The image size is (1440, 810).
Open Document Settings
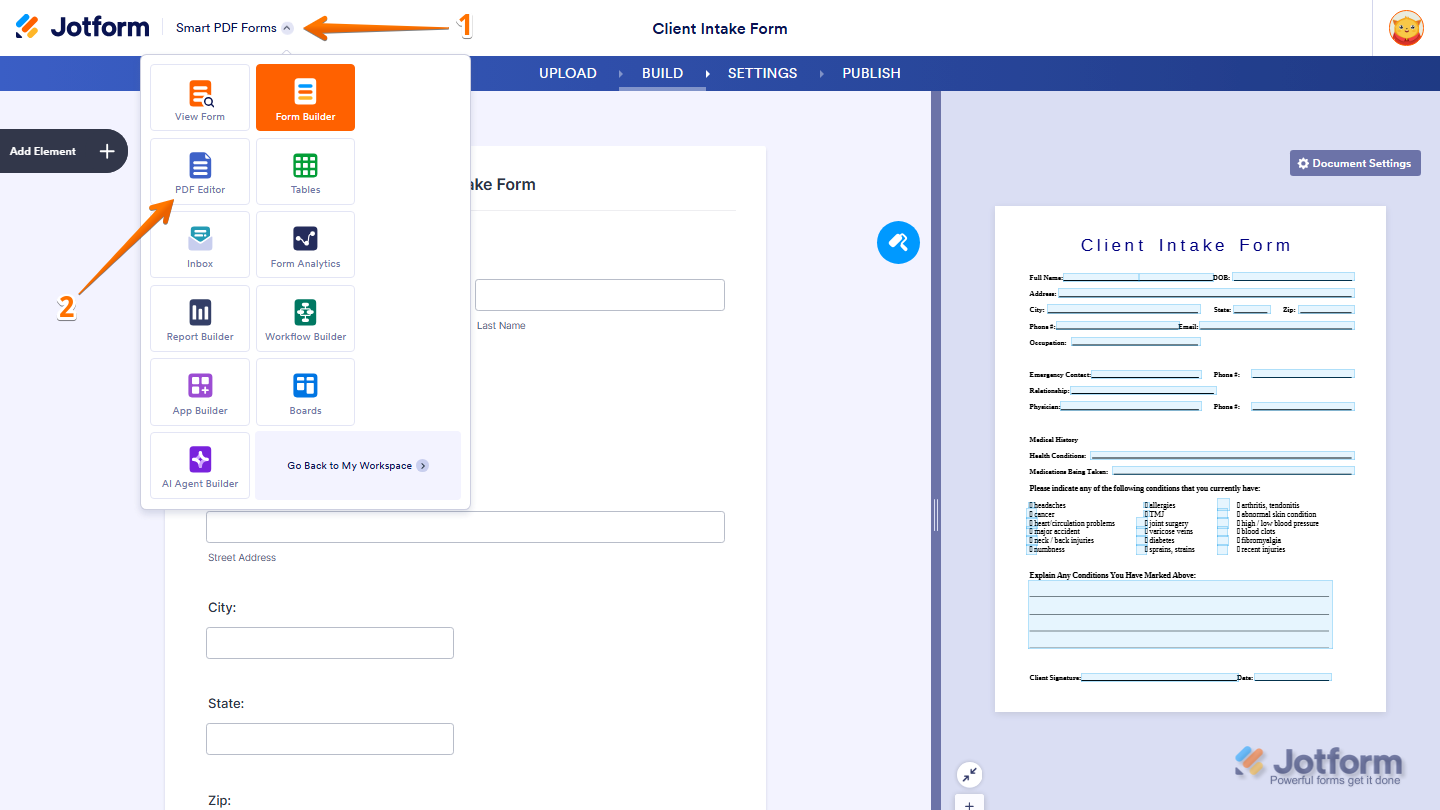(1355, 163)
